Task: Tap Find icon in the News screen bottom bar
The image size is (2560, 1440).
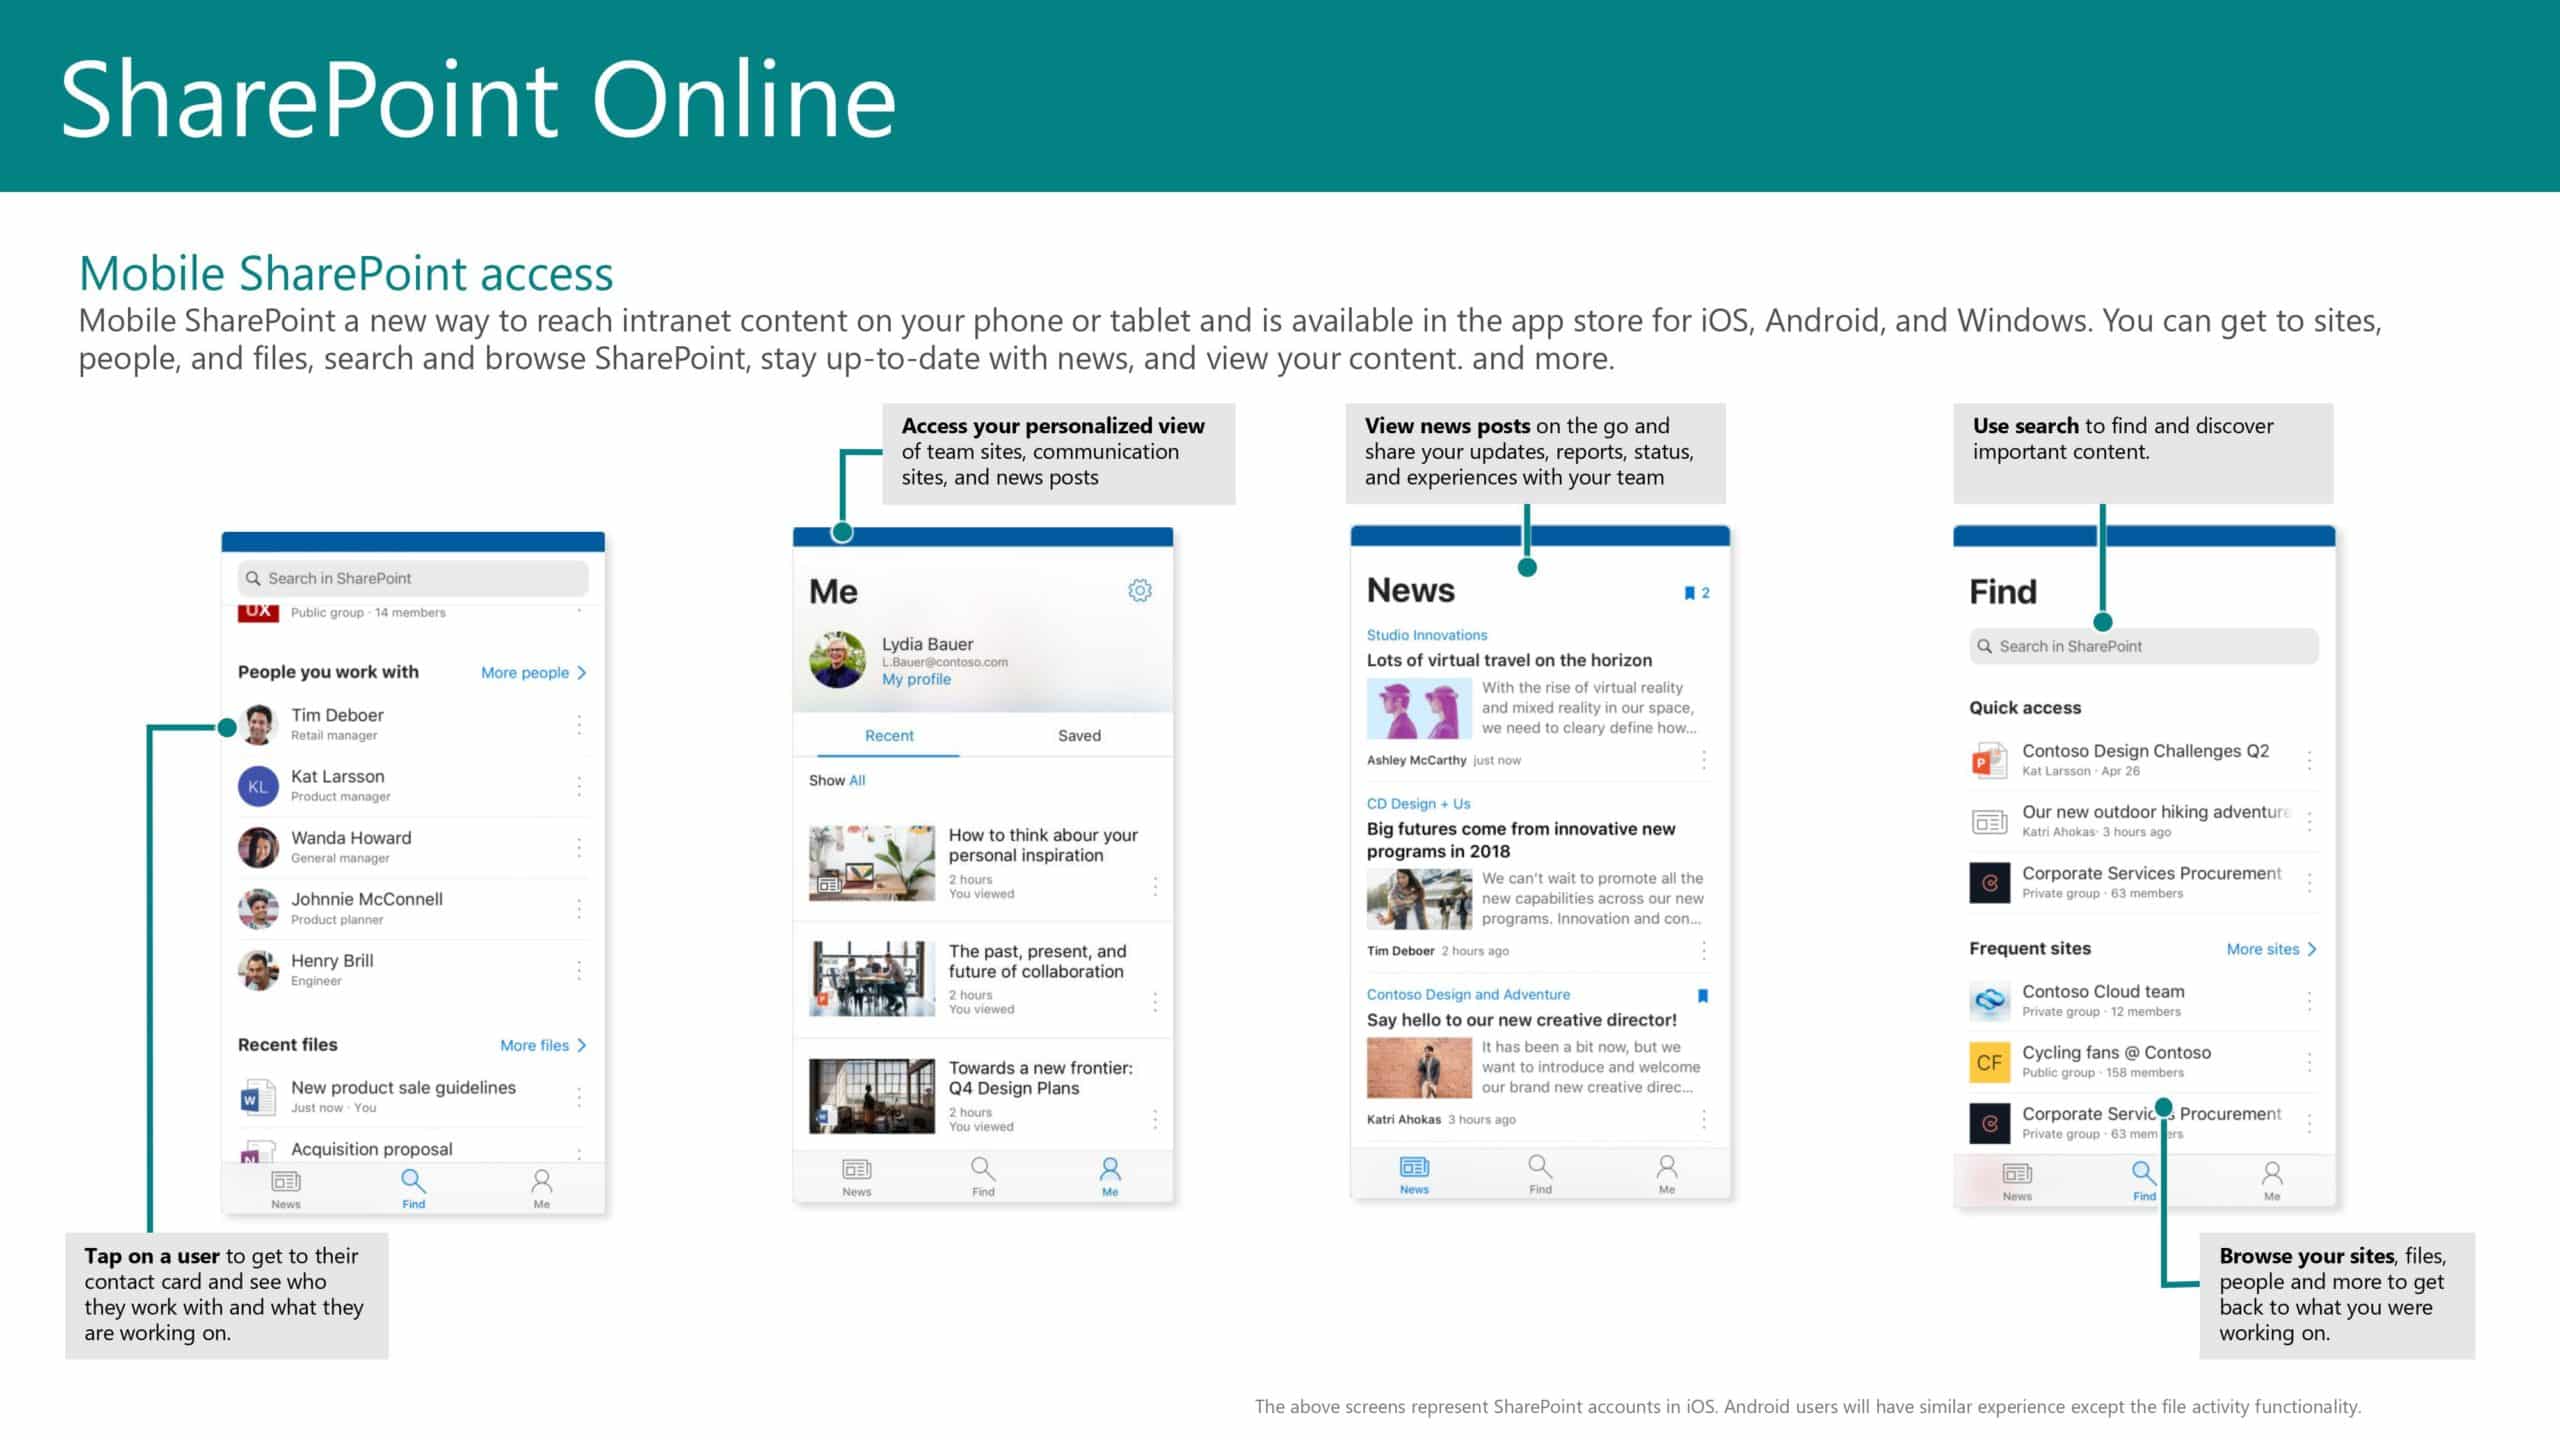Action: point(1540,1174)
